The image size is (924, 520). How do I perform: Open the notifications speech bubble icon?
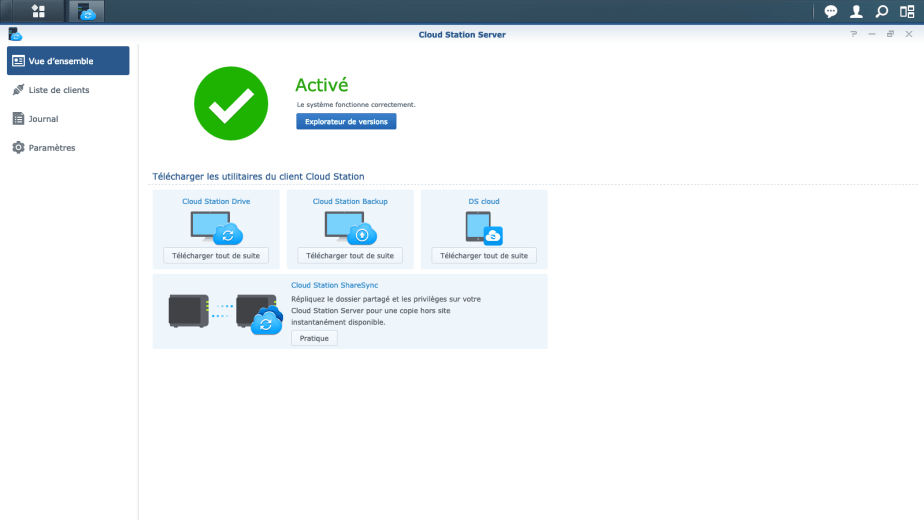pos(831,12)
